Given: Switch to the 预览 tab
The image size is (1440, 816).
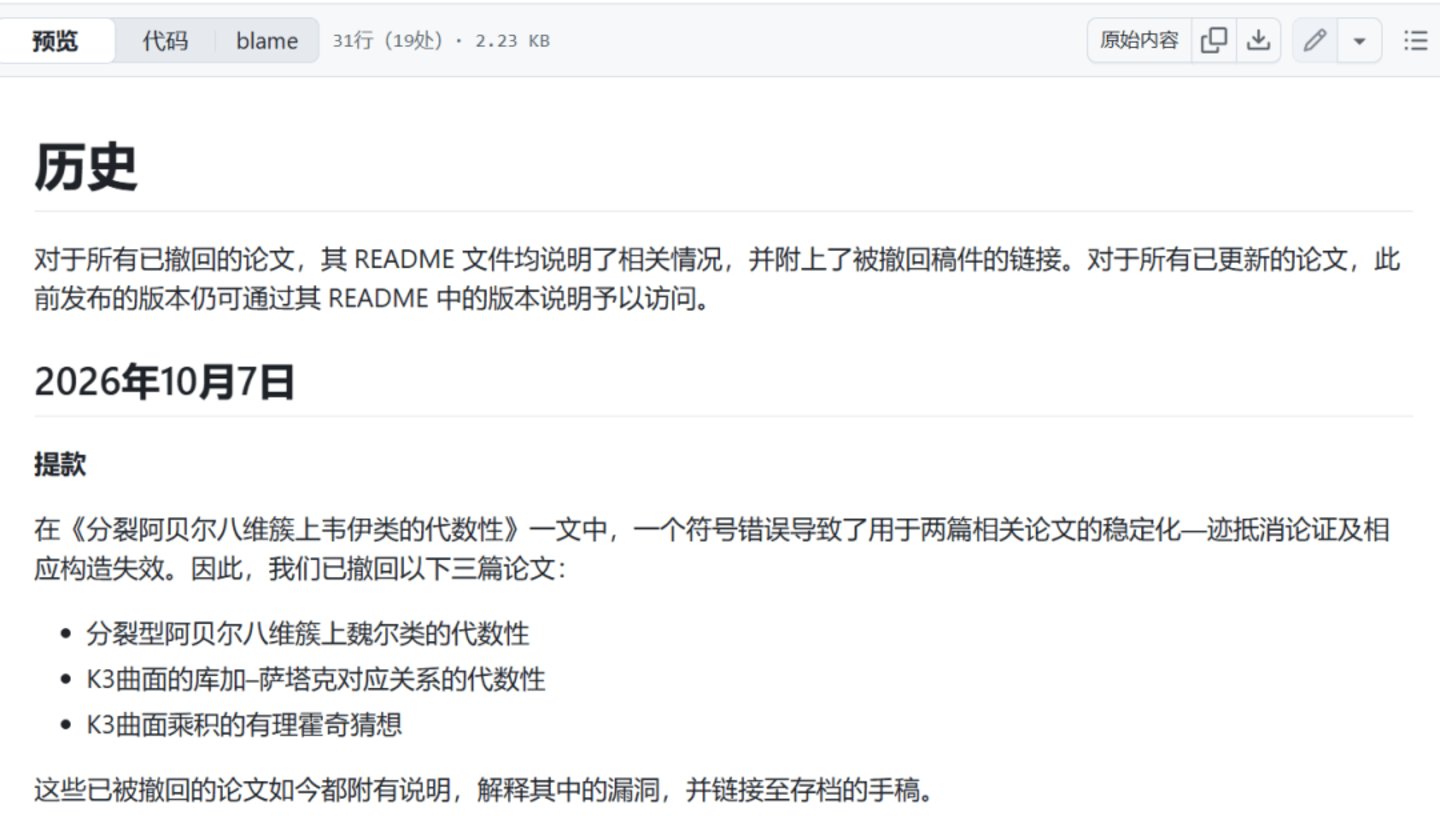Looking at the screenshot, I should pos(56,41).
